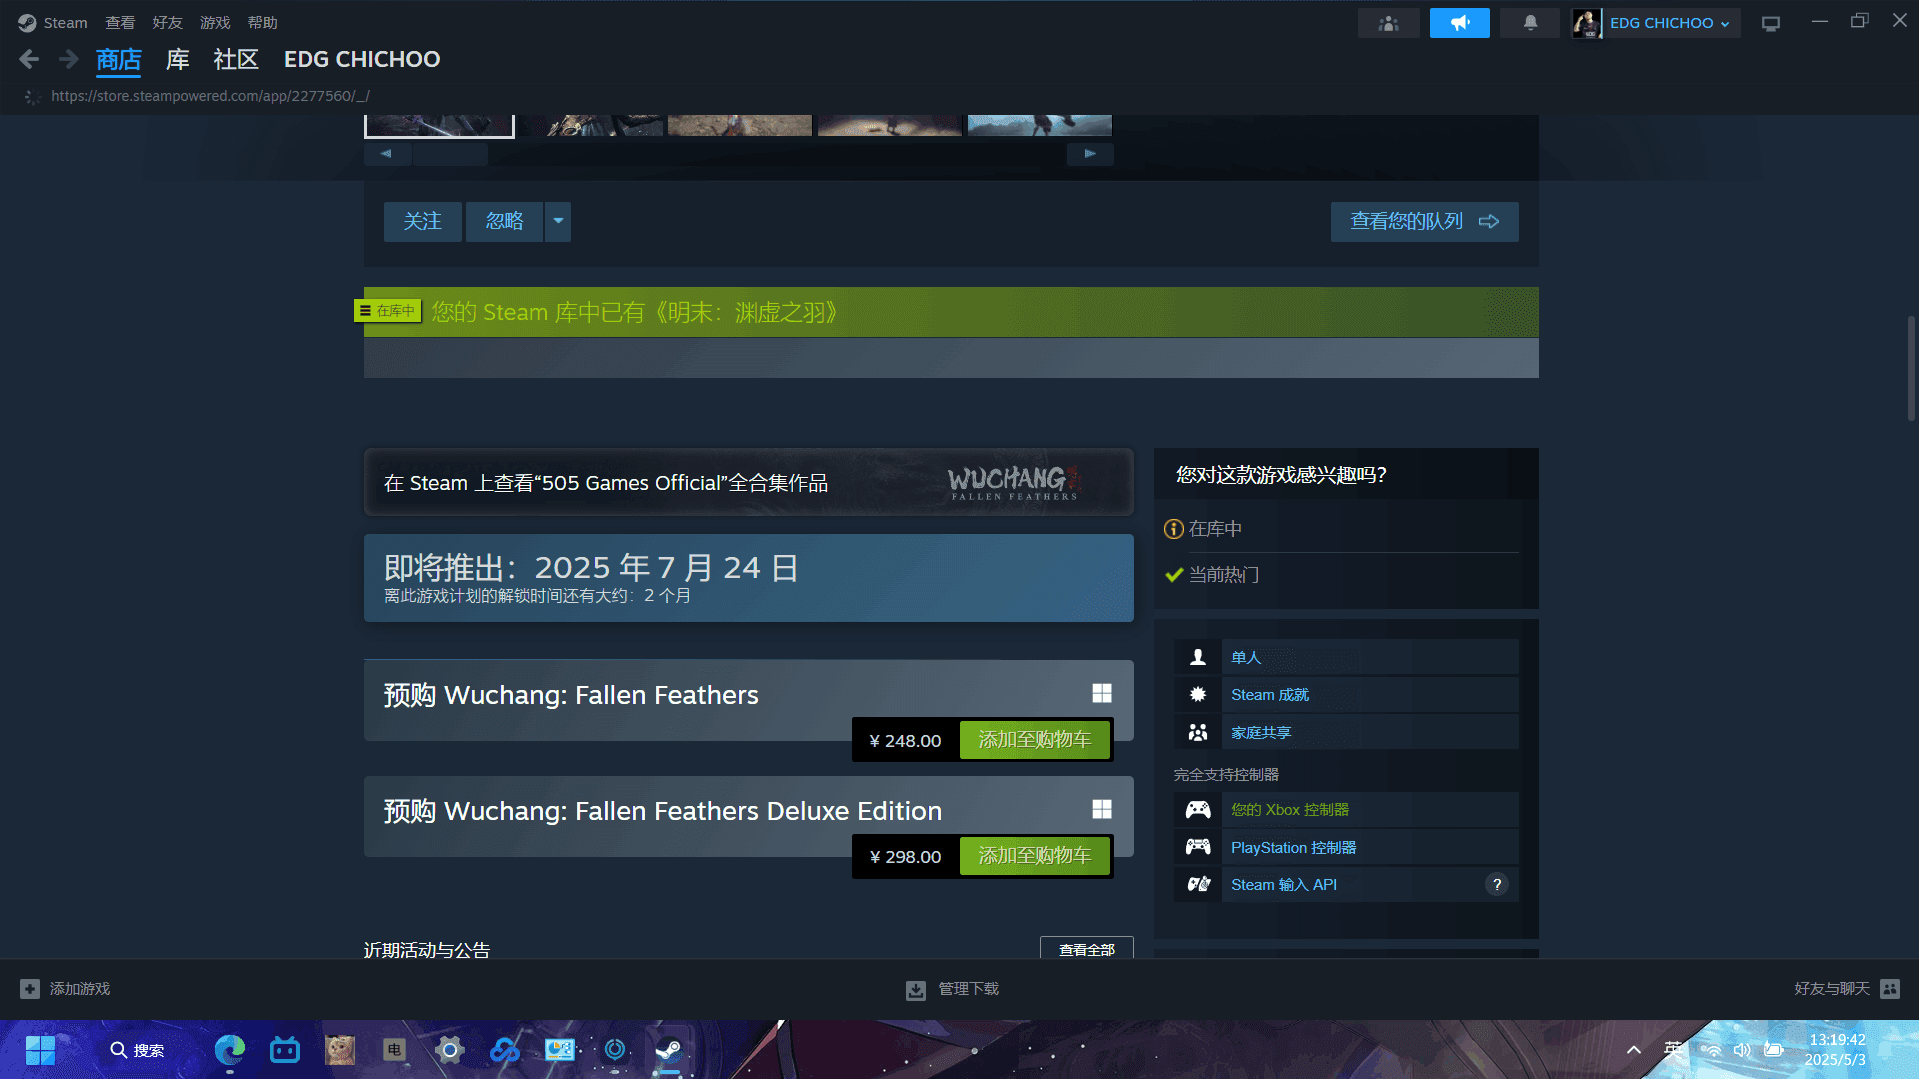Click the 在库中 library badge

point(388,311)
